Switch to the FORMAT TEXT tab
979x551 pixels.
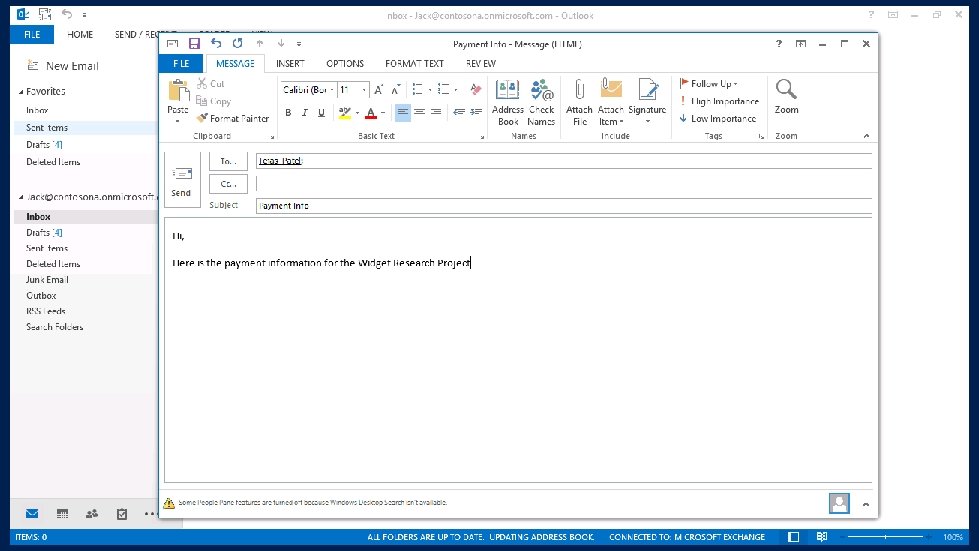coord(414,64)
